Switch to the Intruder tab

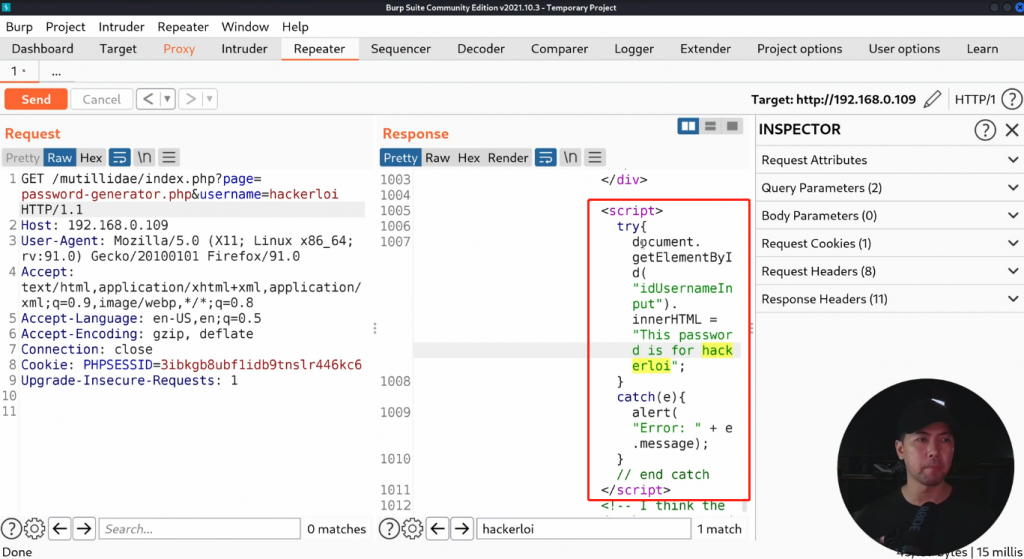pos(244,49)
